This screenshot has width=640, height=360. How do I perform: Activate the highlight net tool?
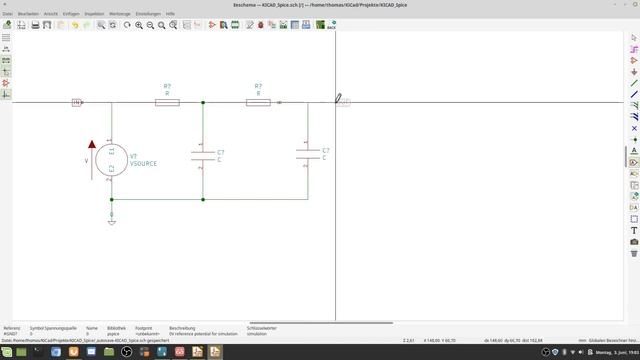(634, 49)
